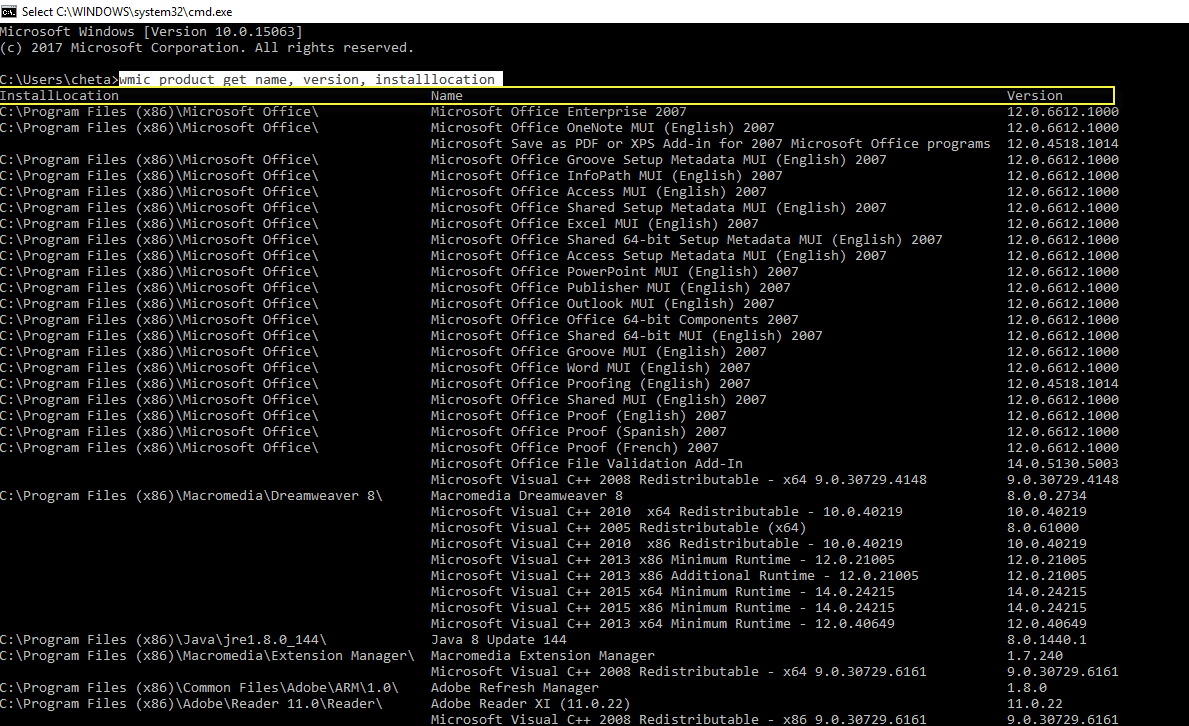The width and height of the screenshot is (1189, 726).
Task: Click 'Visual C++ 2013 x86 Additional Runtime' name
Action: click(675, 574)
